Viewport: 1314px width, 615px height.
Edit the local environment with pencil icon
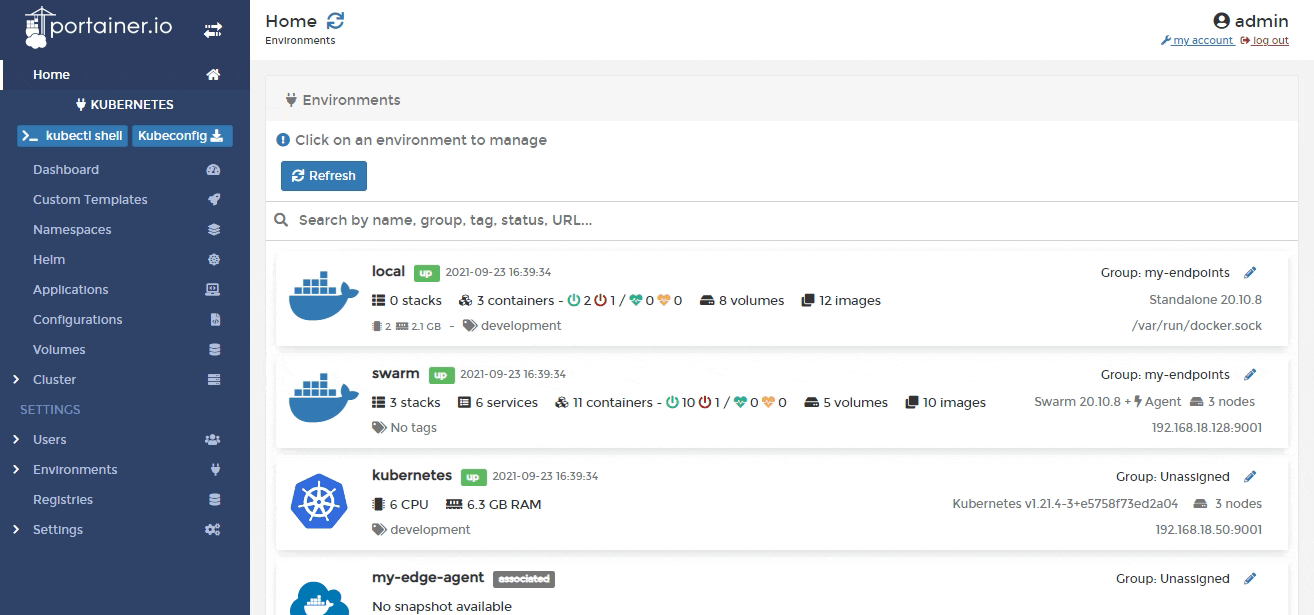(1250, 273)
